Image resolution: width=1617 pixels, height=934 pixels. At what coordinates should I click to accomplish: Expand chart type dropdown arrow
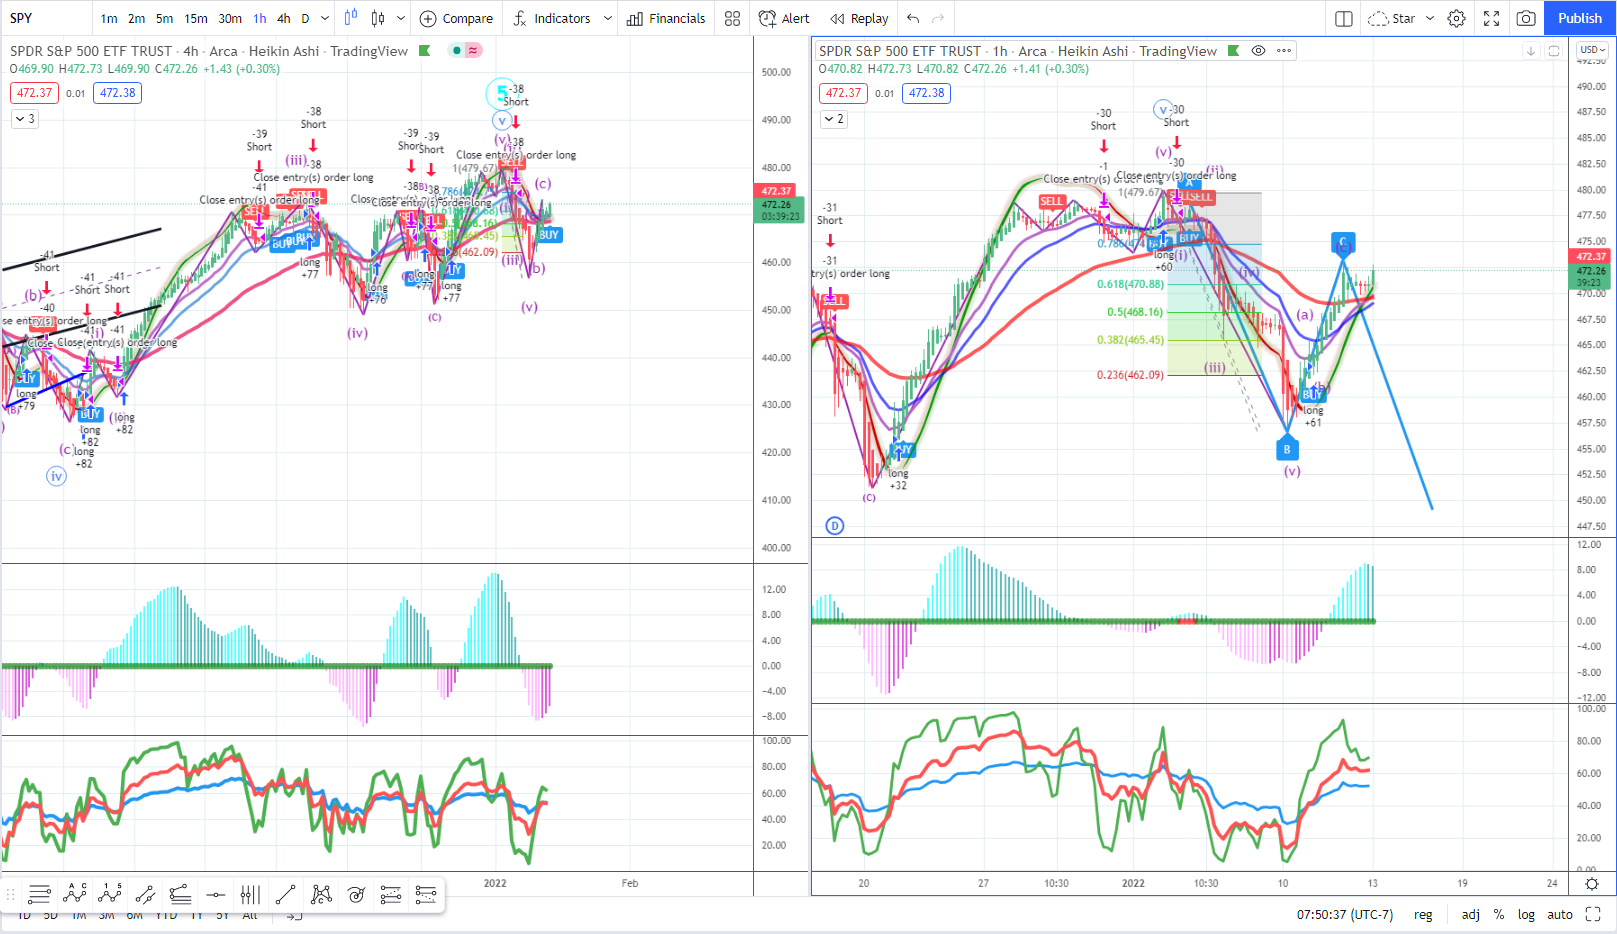coord(401,18)
